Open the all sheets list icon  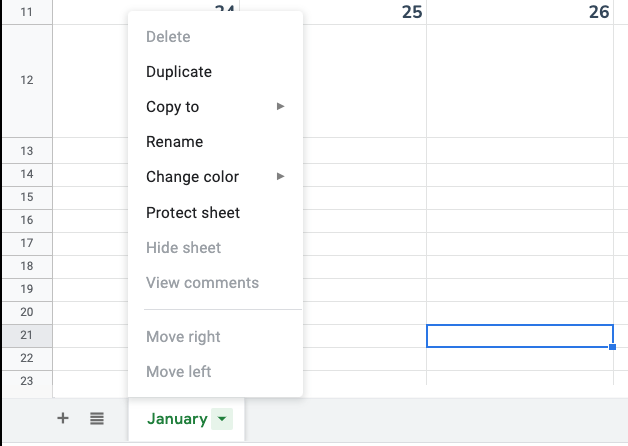pos(97,419)
